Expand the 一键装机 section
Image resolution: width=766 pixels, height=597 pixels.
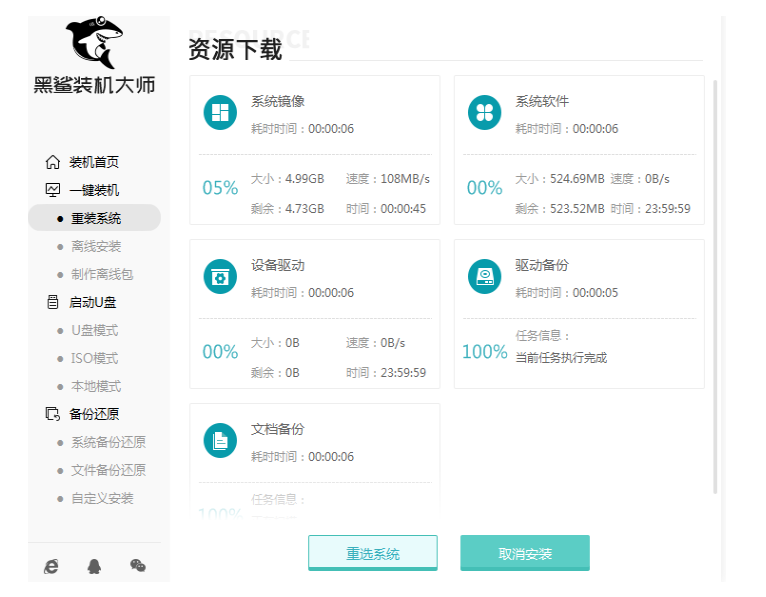tap(94, 190)
